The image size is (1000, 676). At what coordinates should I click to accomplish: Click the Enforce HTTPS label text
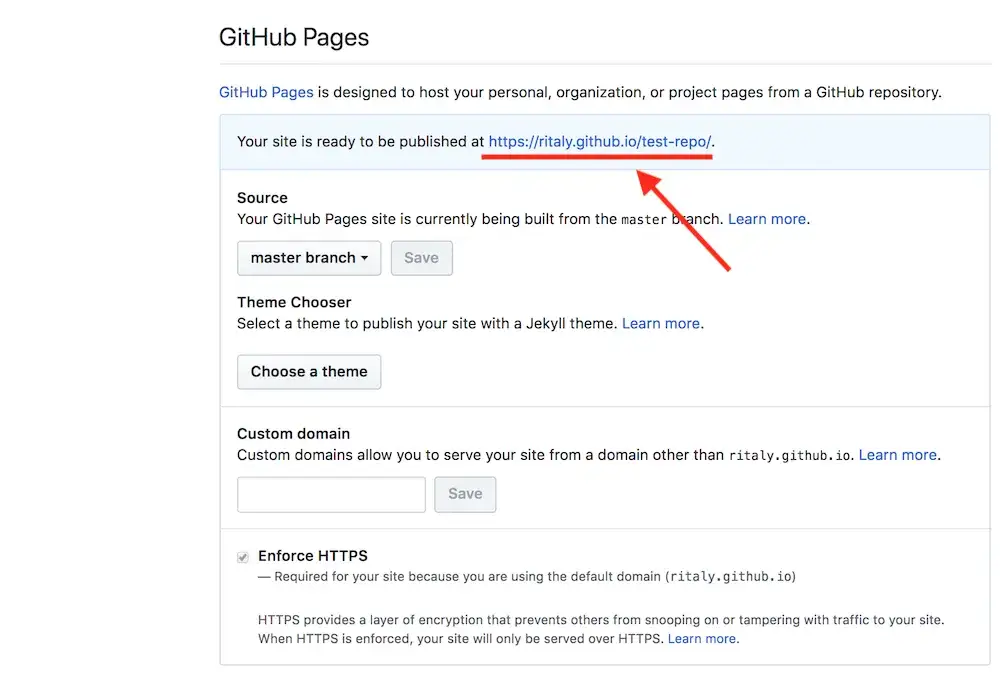point(313,556)
